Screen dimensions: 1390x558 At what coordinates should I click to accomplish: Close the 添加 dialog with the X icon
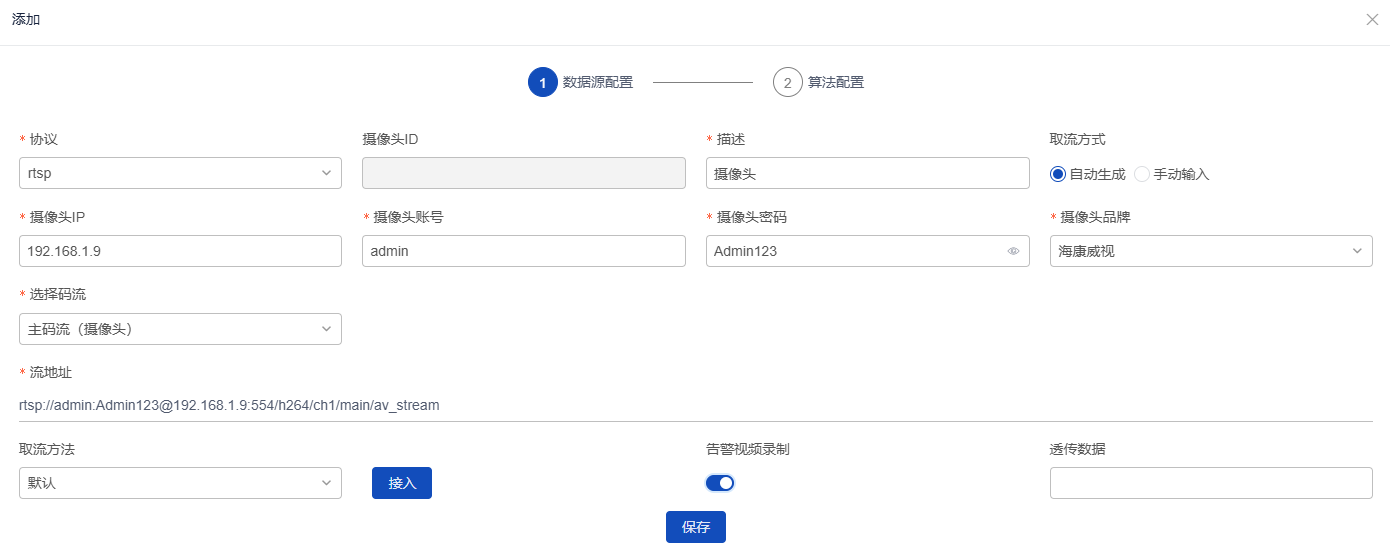(1372, 20)
